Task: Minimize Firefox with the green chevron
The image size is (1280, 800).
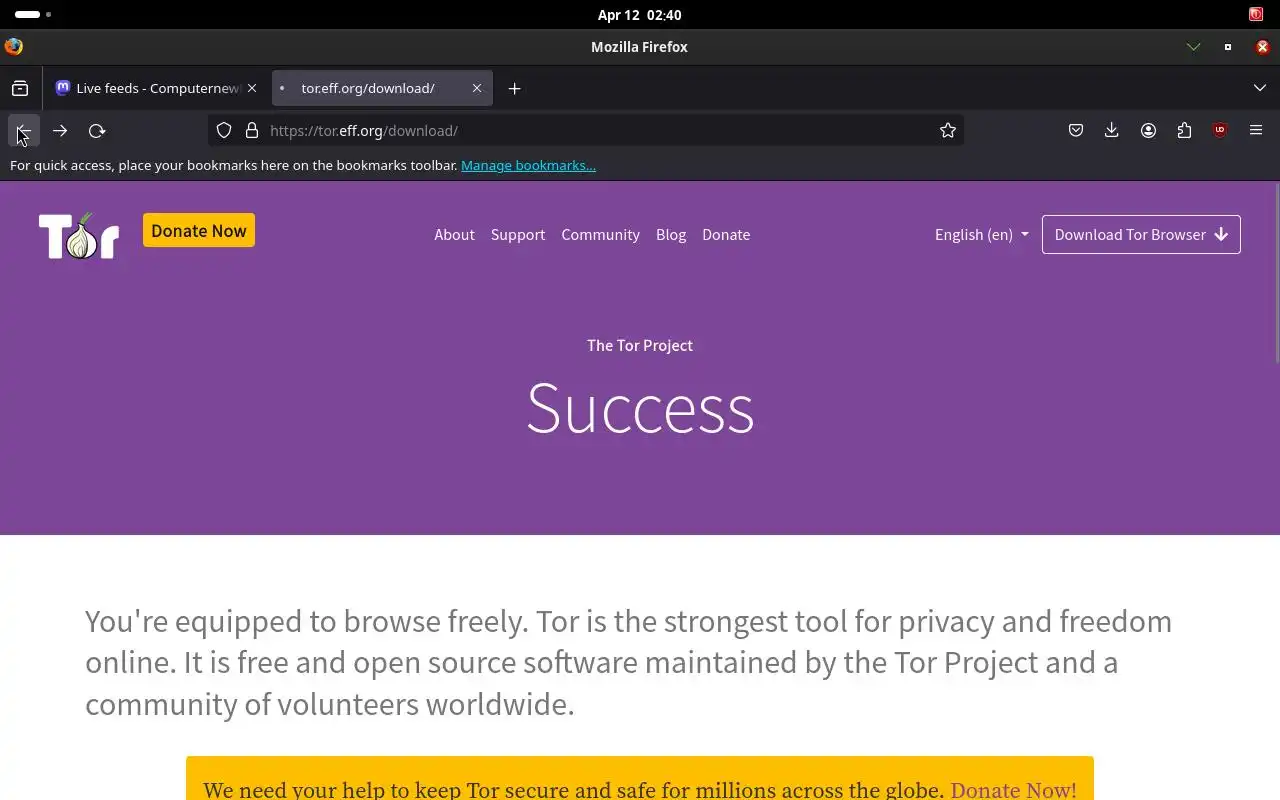Action: [x=1193, y=47]
